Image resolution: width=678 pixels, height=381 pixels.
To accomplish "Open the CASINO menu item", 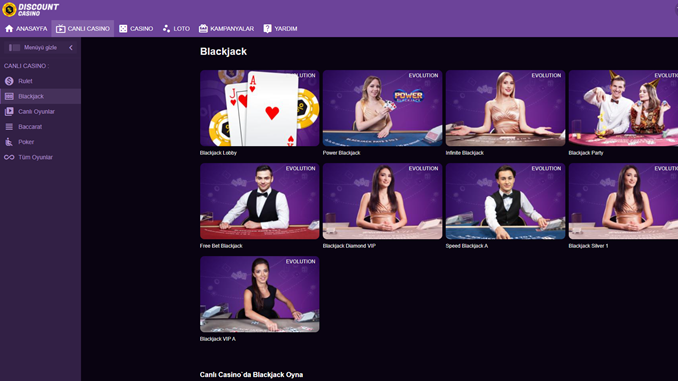I will 136,29.
